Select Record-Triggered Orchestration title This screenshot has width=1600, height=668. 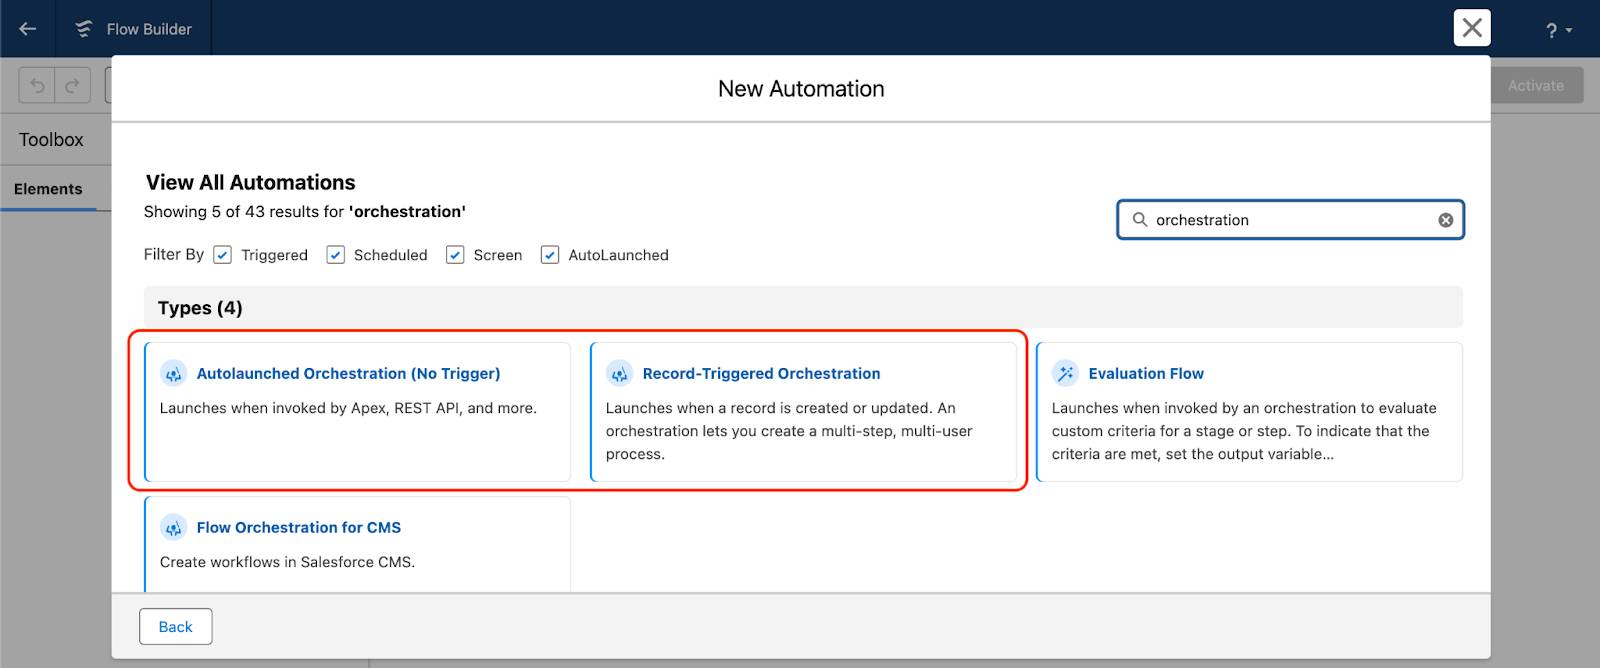coord(761,373)
